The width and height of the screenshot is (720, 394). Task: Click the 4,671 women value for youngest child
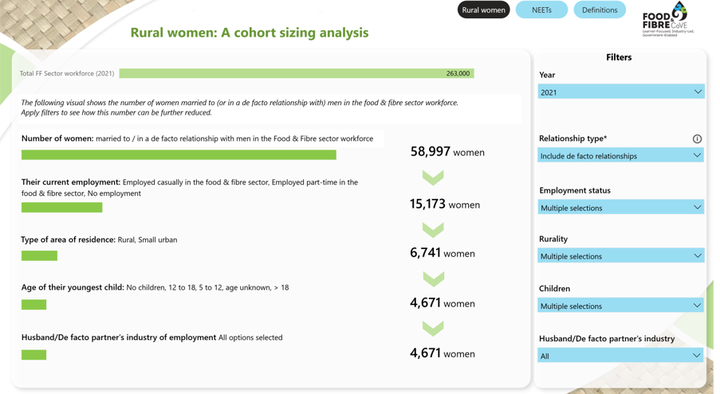coord(442,303)
